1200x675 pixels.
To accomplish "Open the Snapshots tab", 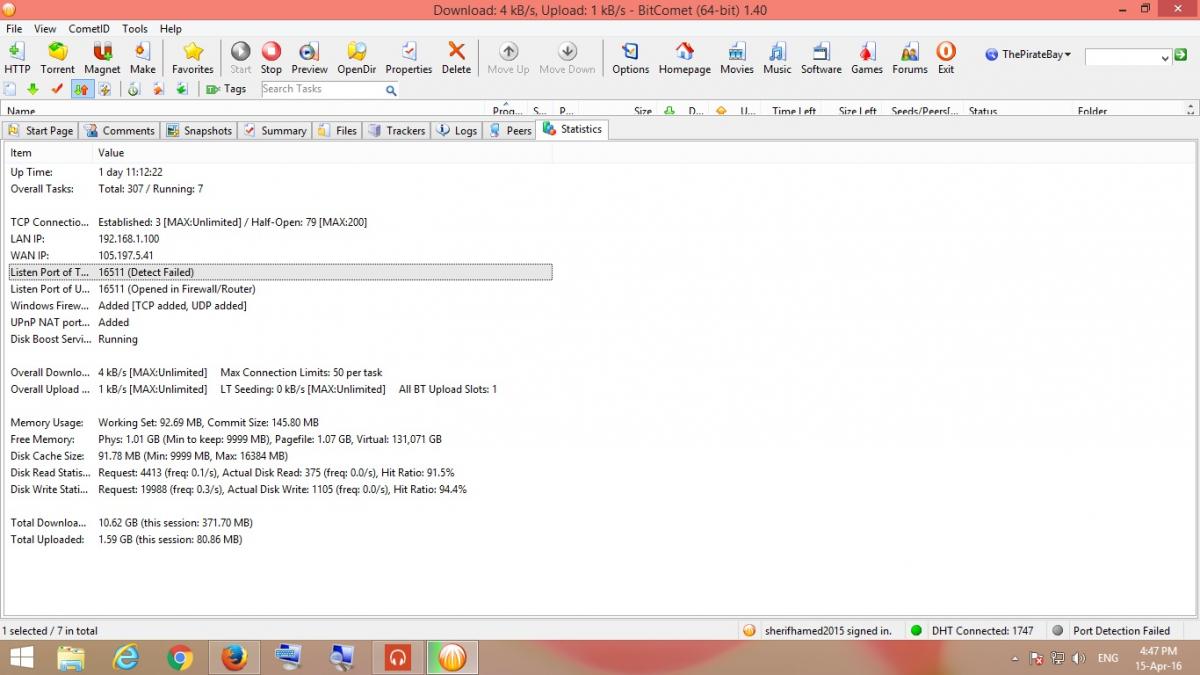I will tap(199, 130).
